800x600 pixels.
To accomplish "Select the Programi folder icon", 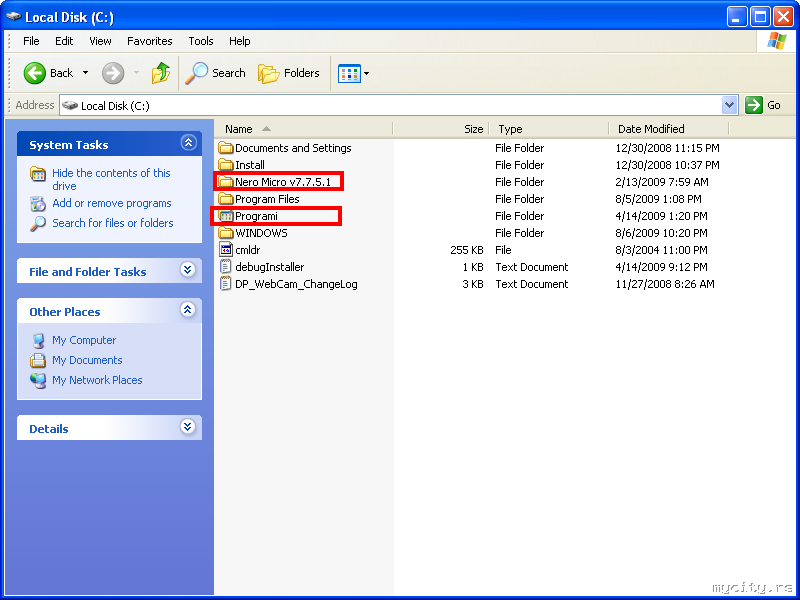I will (x=226, y=216).
